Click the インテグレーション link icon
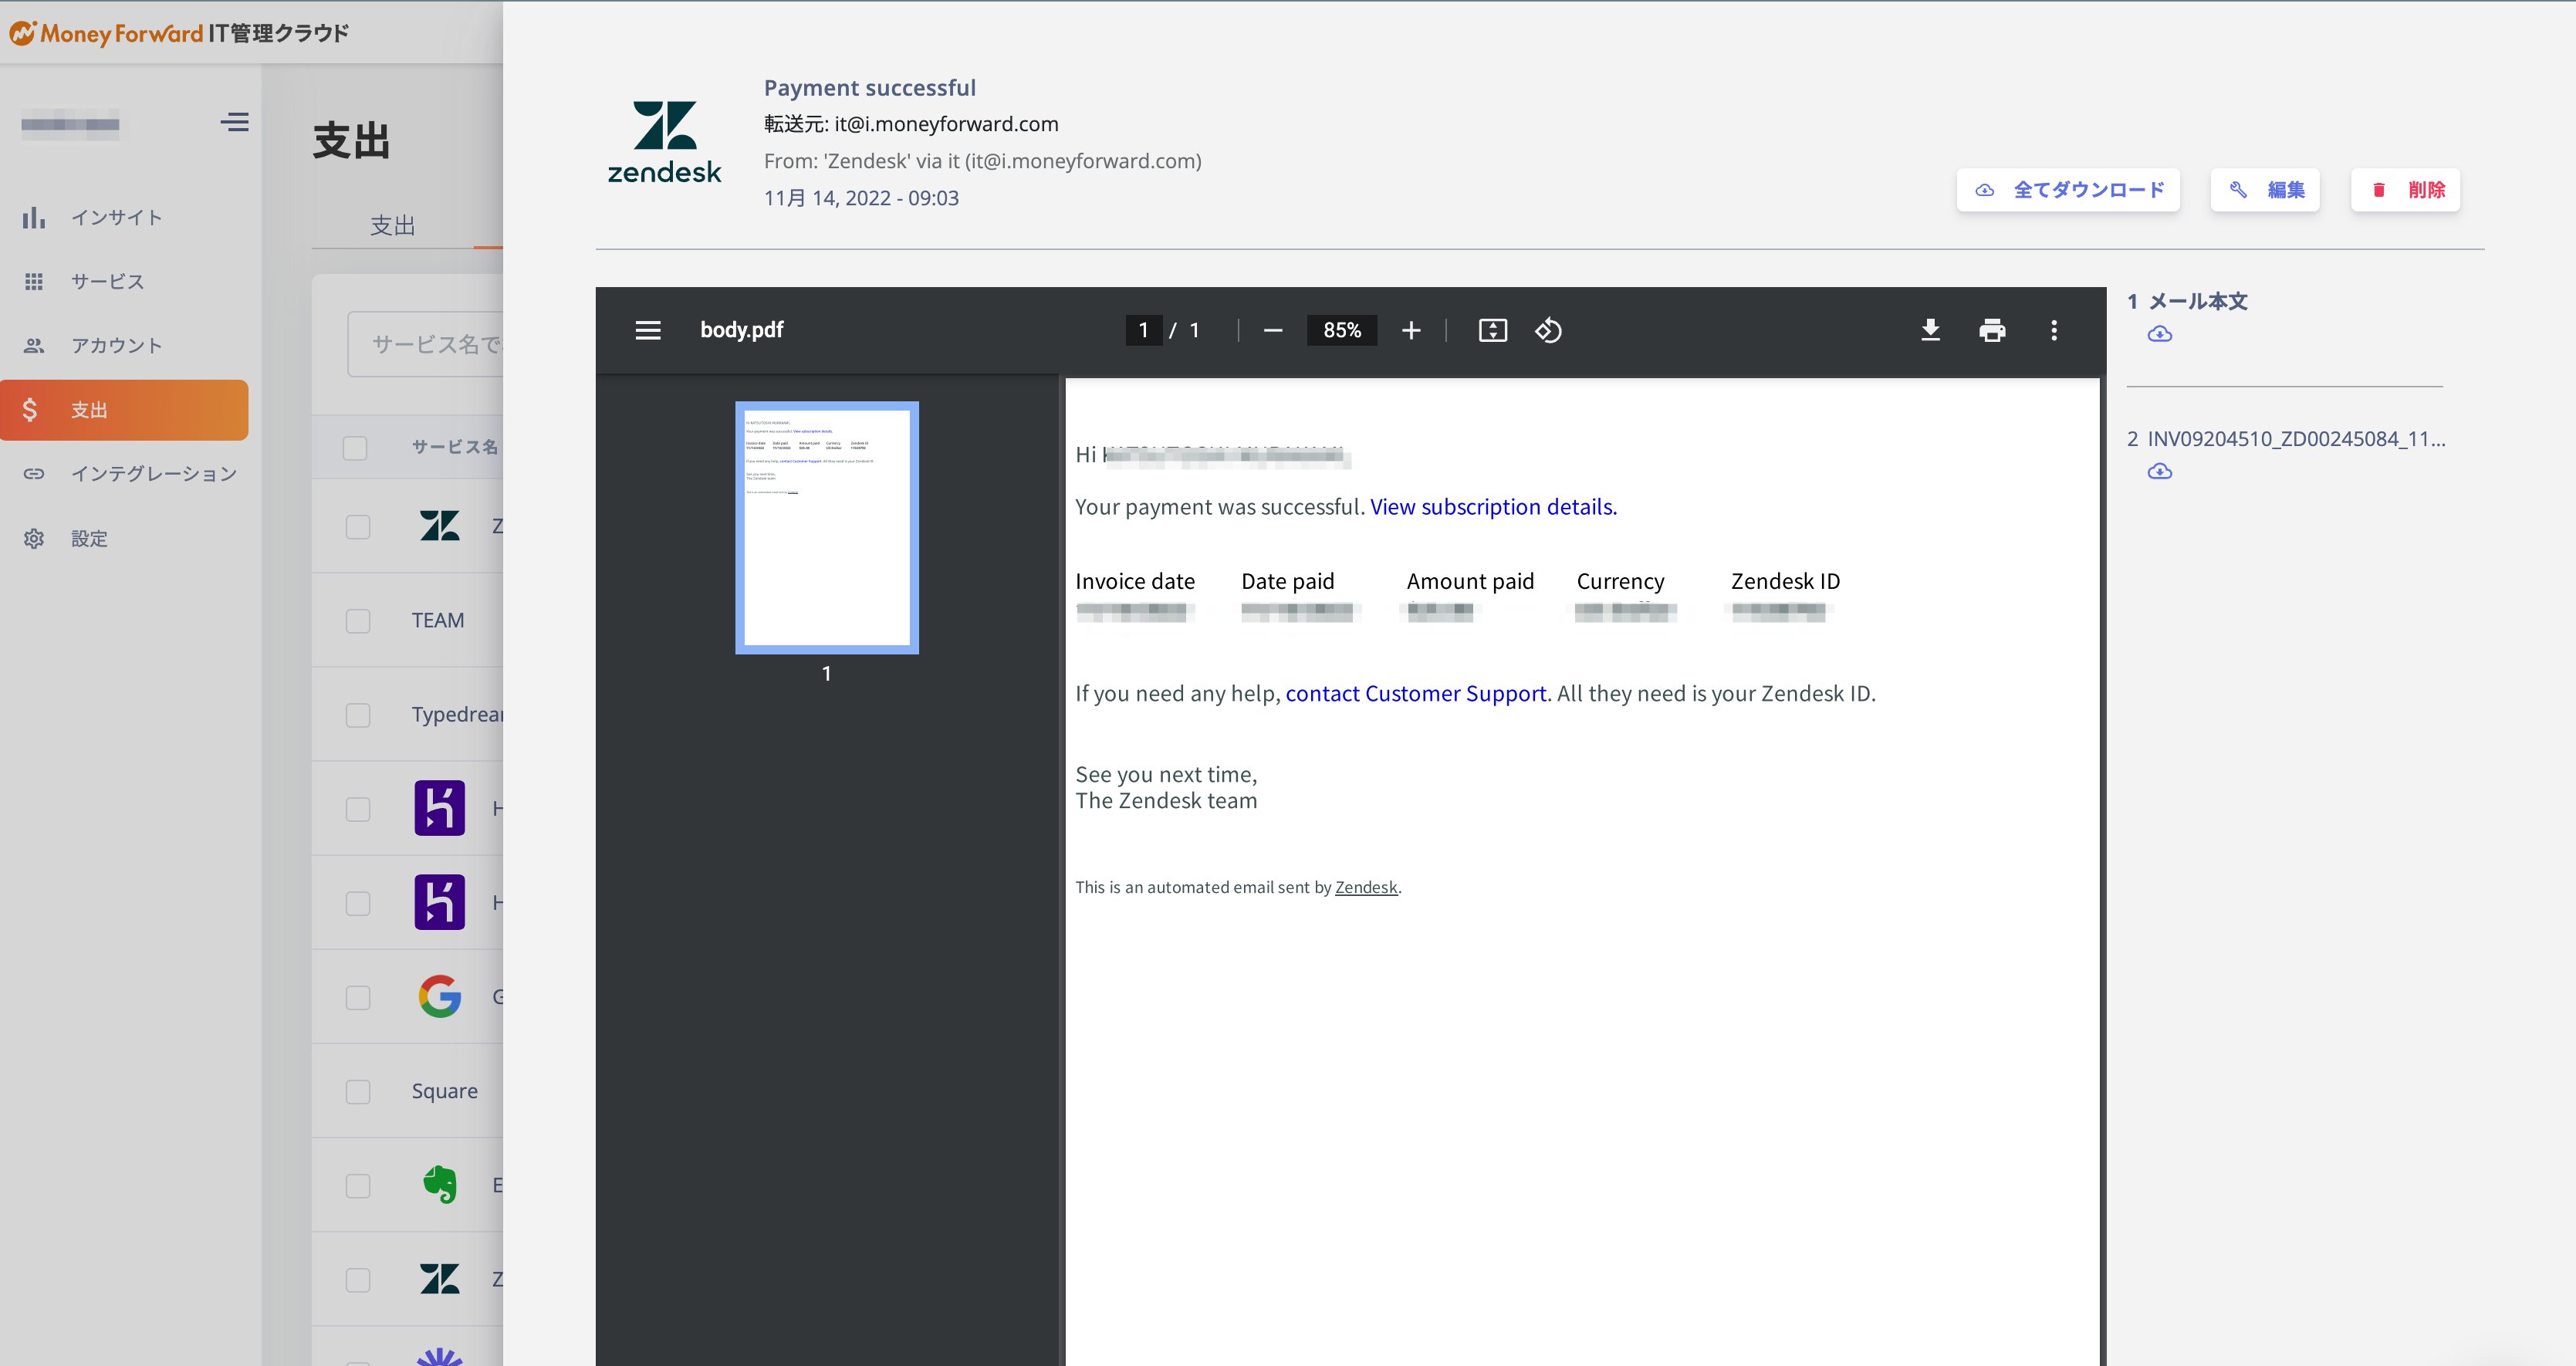The height and width of the screenshot is (1366, 2576). pyautogui.click(x=34, y=473)
